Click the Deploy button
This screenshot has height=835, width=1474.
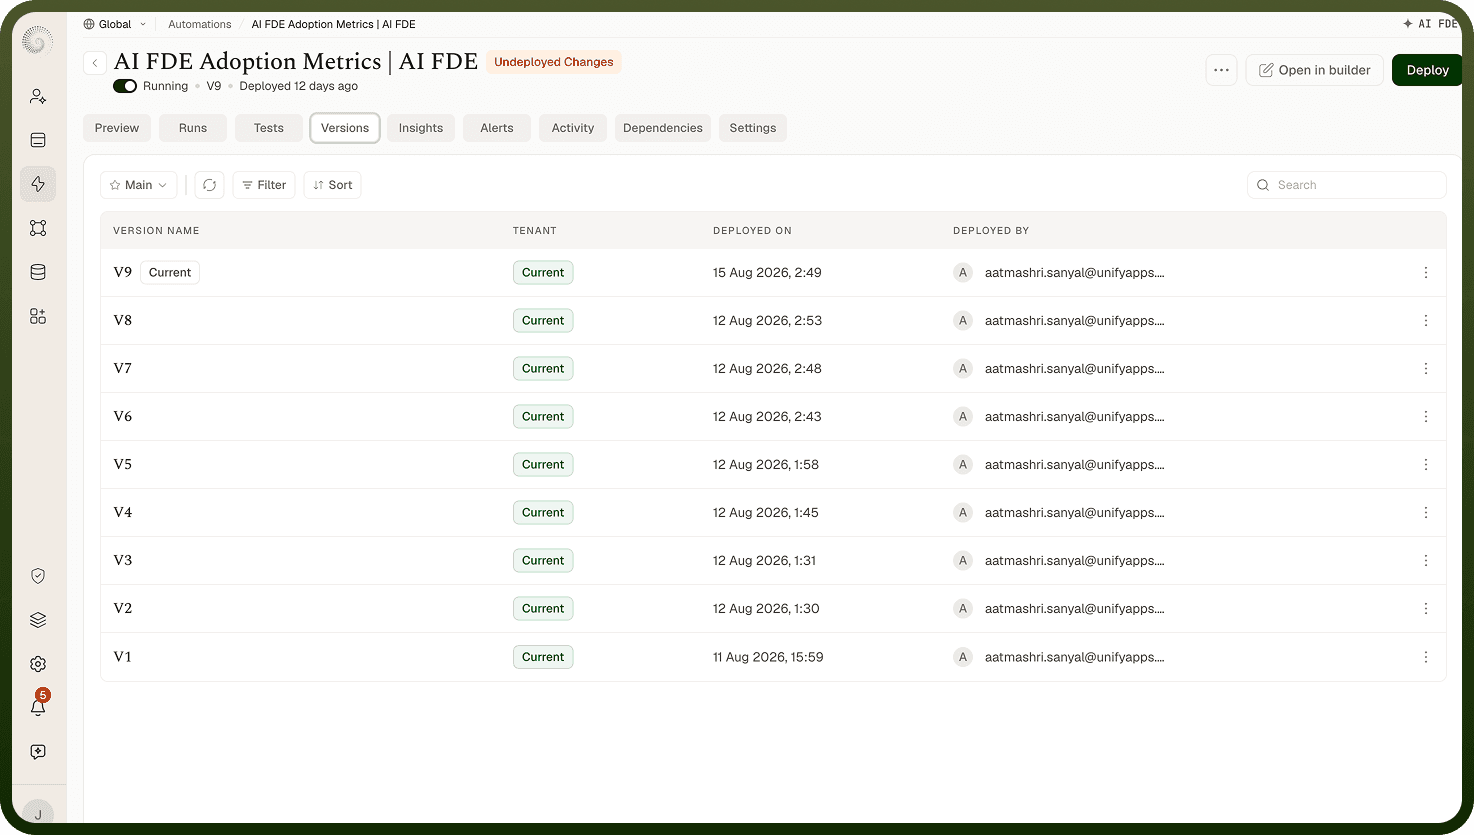1427,70
